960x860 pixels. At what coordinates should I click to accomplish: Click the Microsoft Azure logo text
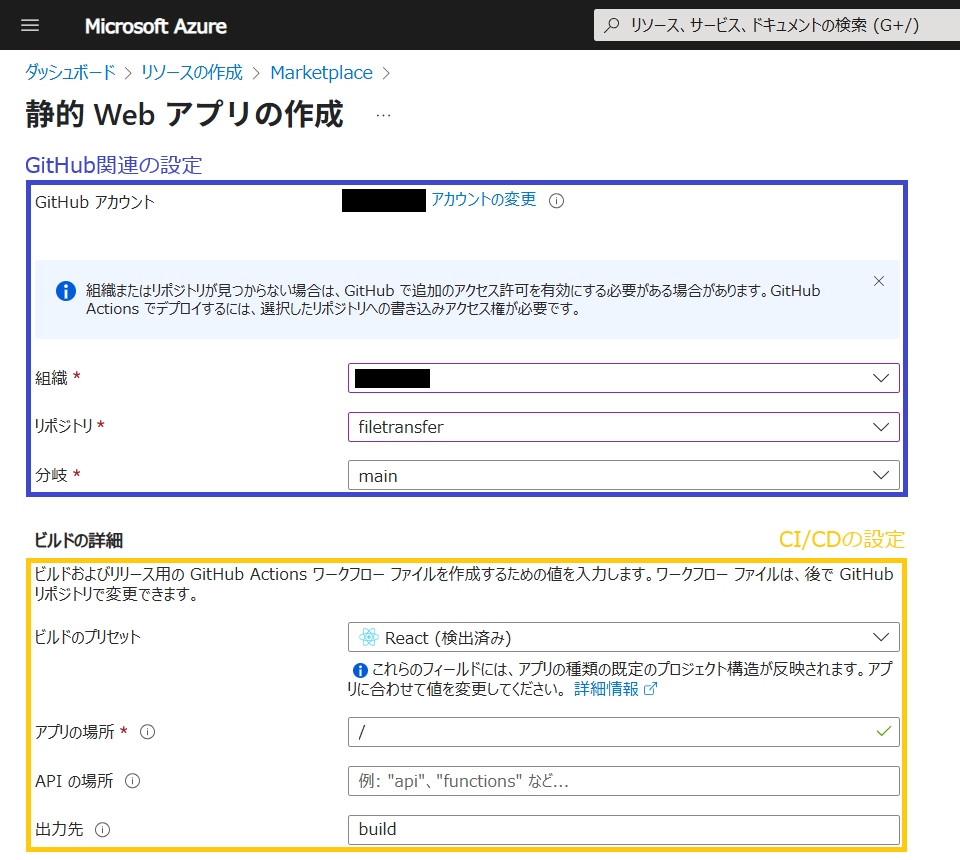156,26
